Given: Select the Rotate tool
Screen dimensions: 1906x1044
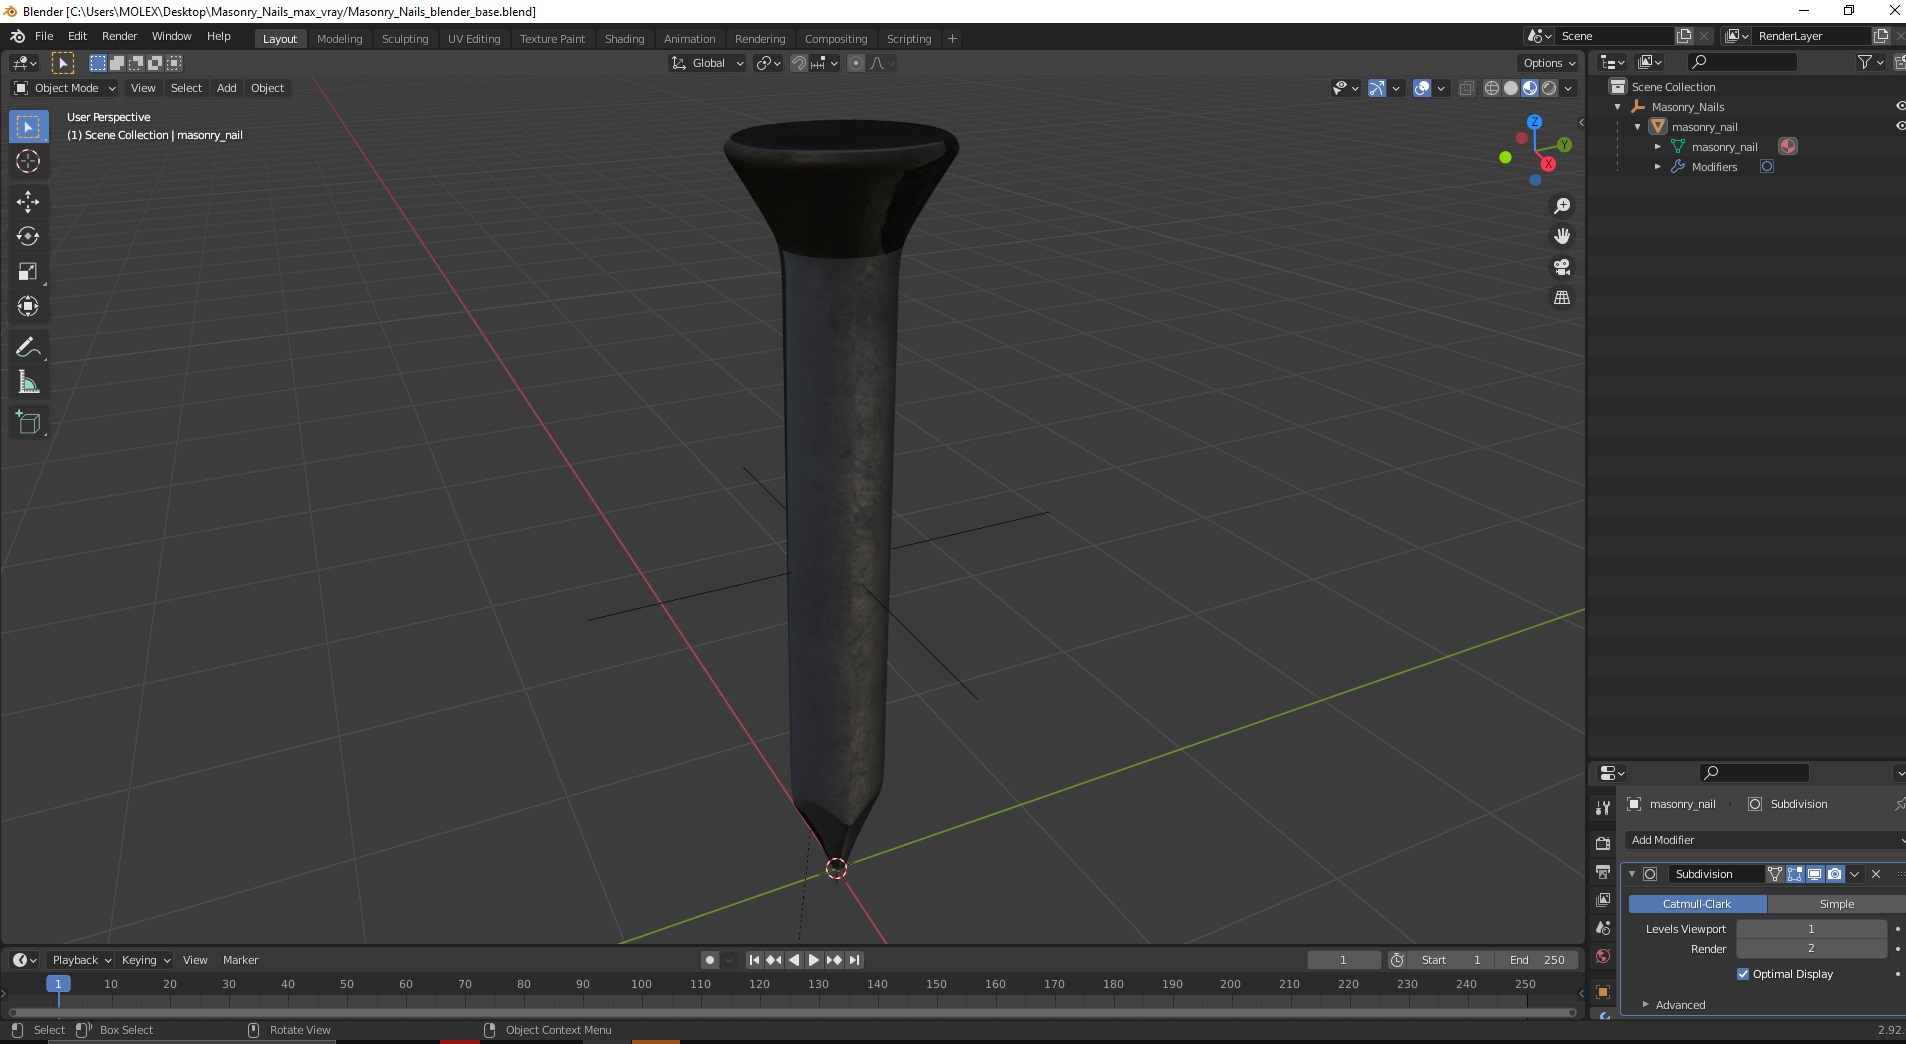Looking at the screenshot, I should point(28,236).
